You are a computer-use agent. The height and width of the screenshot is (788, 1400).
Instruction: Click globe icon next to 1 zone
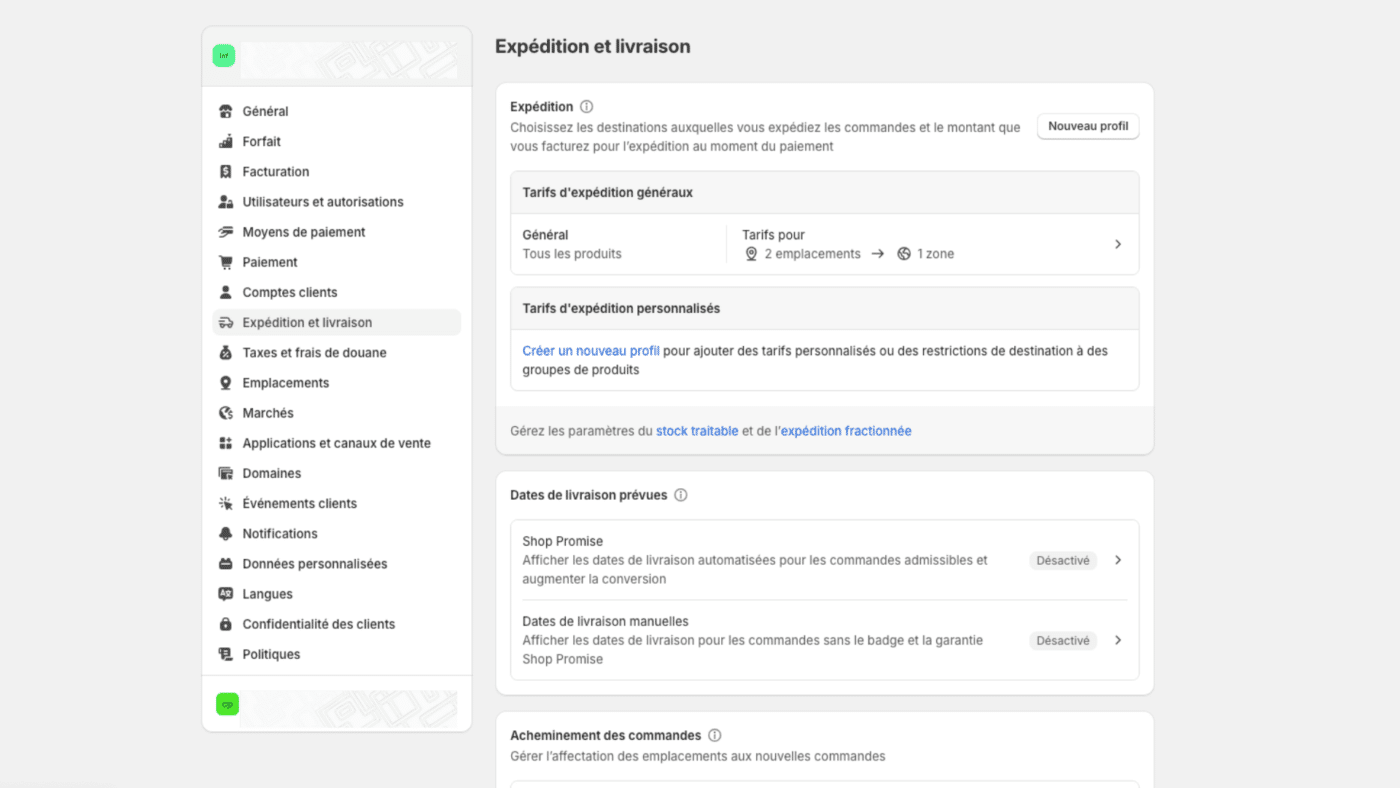click(904, 254)
